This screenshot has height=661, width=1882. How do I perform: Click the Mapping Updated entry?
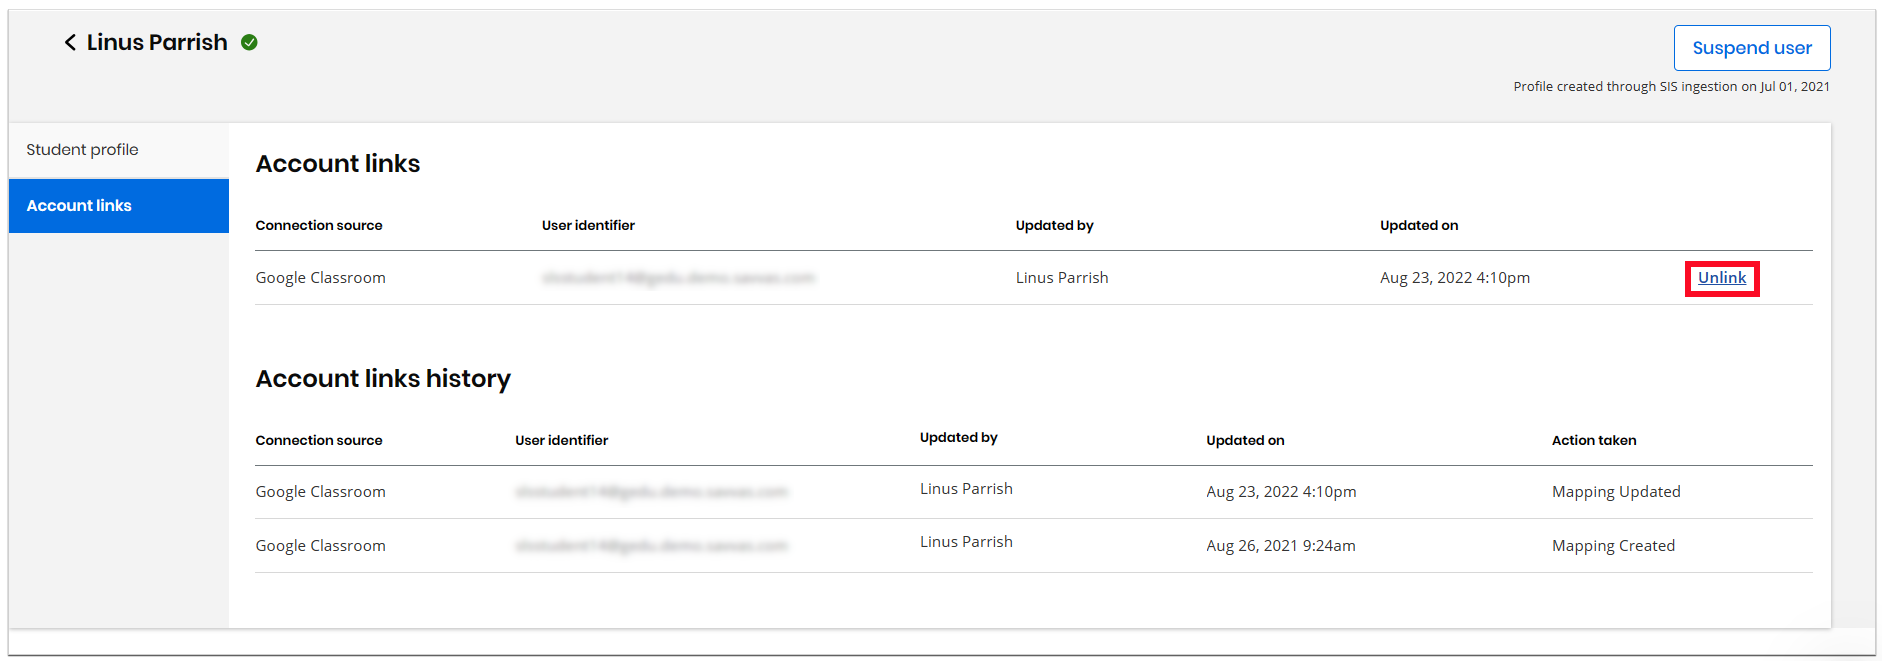click(x=1616, y=492)
